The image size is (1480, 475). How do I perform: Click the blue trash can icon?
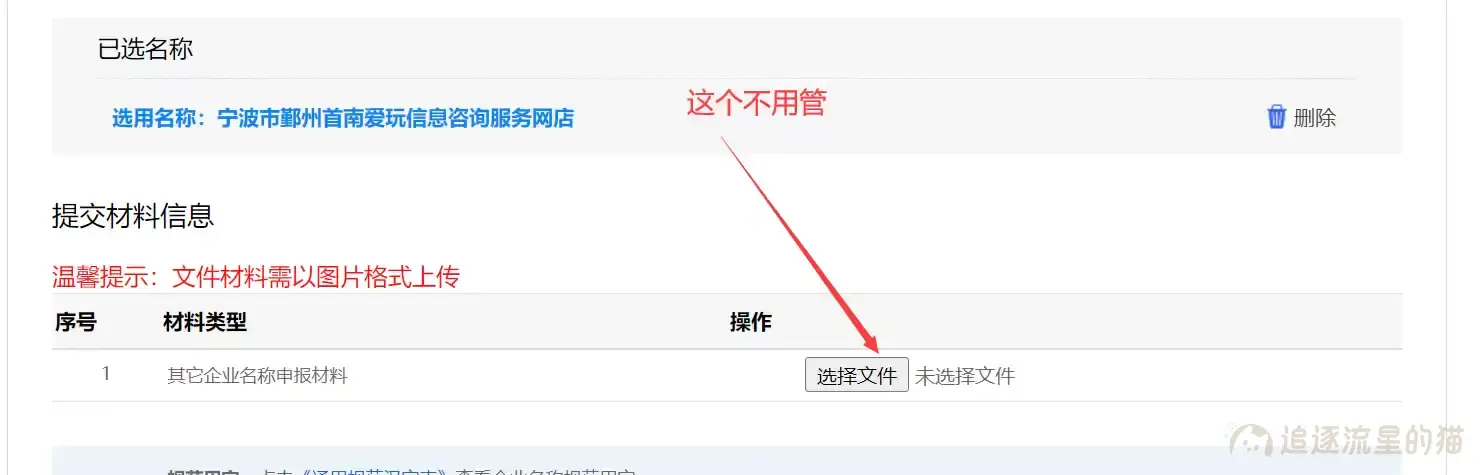click(1276, 117)
